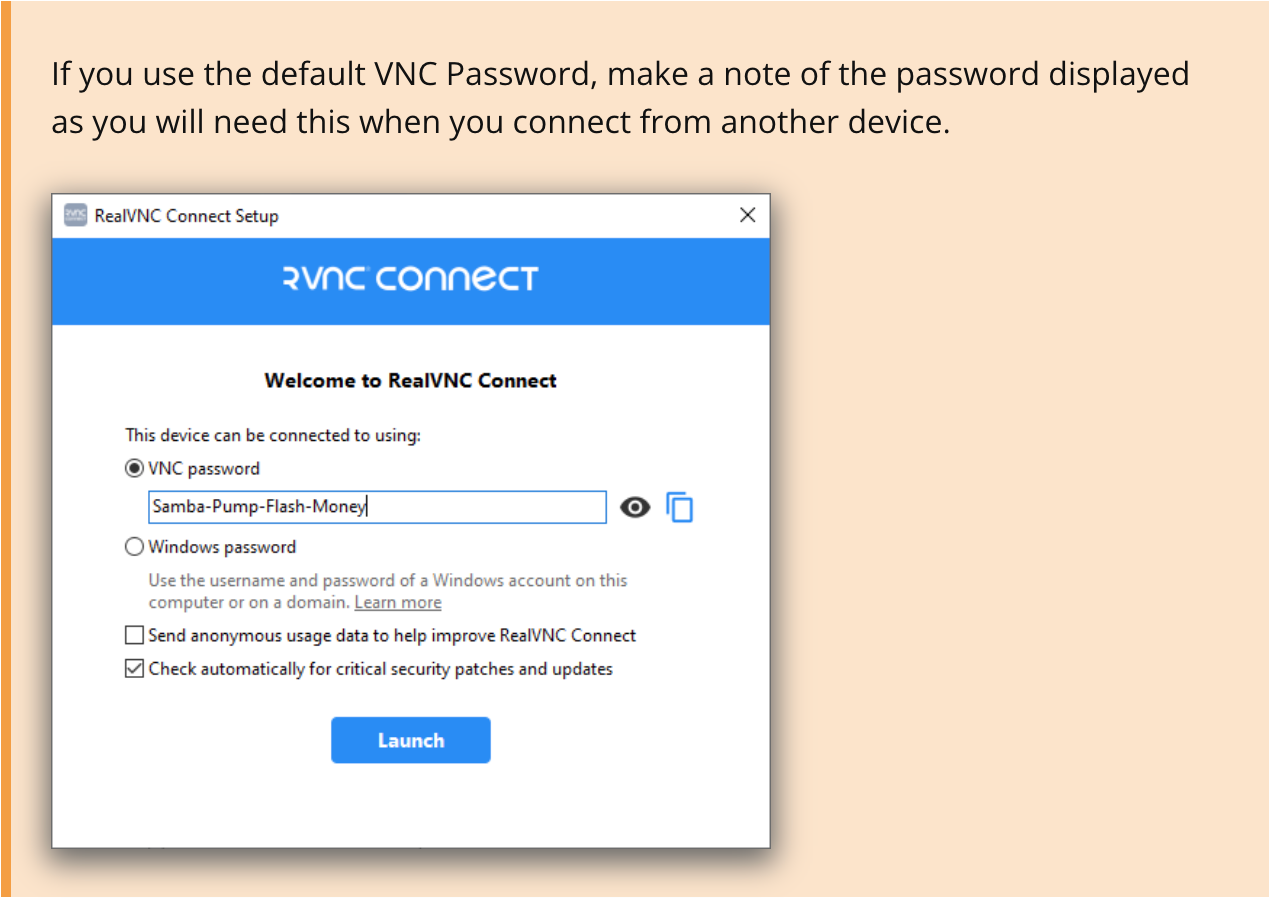Click the Welcome to RealVNC Connect heading
The height and width of the screenshot is (898, 1274).
(411, 380)
